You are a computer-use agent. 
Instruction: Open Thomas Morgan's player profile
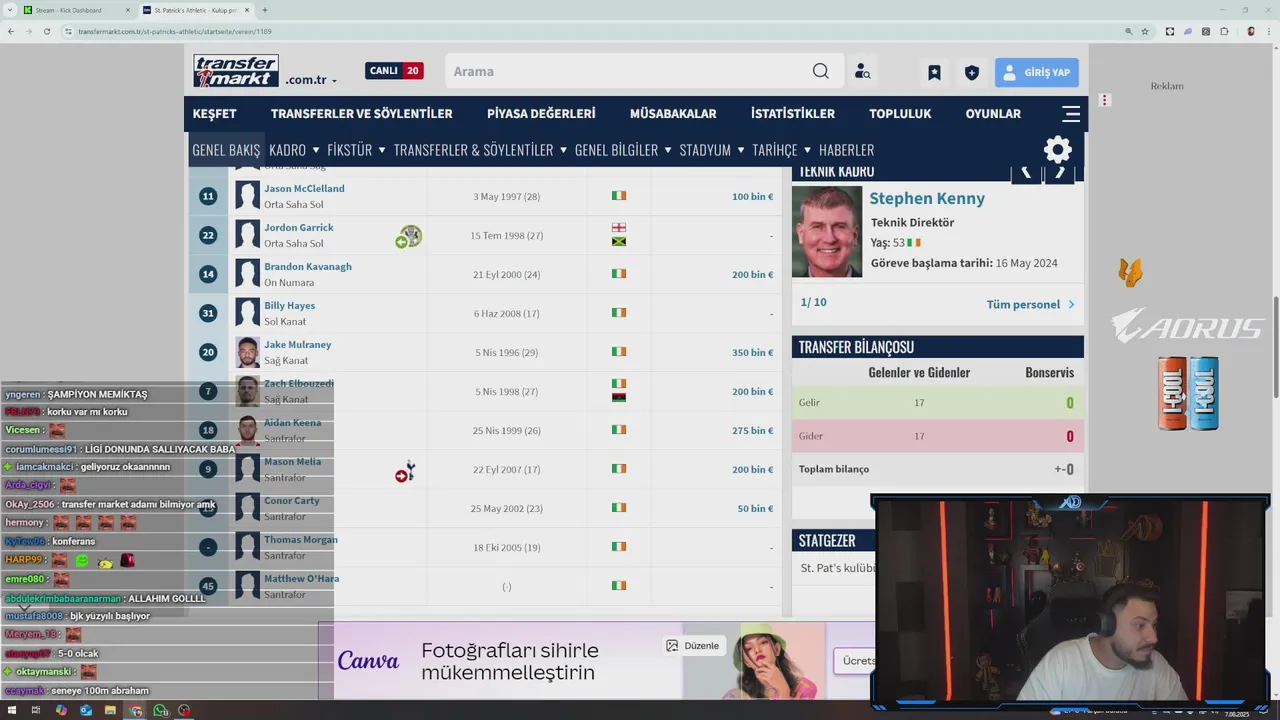301,539
